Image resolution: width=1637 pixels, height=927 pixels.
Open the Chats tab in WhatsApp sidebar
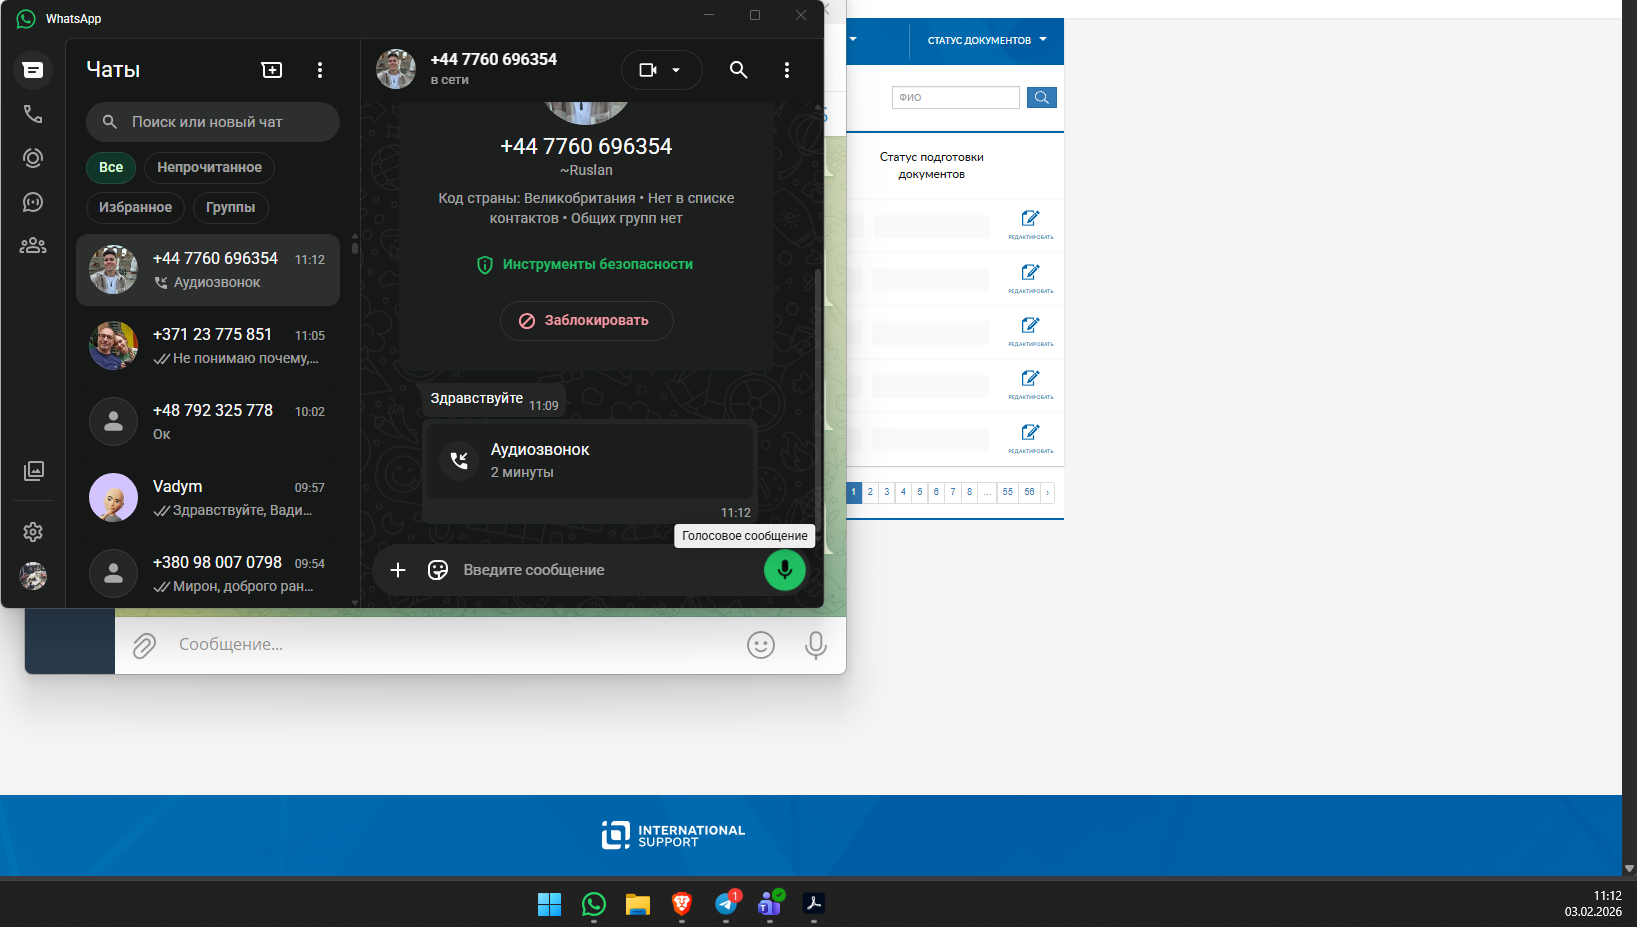[x=33, y=70]
